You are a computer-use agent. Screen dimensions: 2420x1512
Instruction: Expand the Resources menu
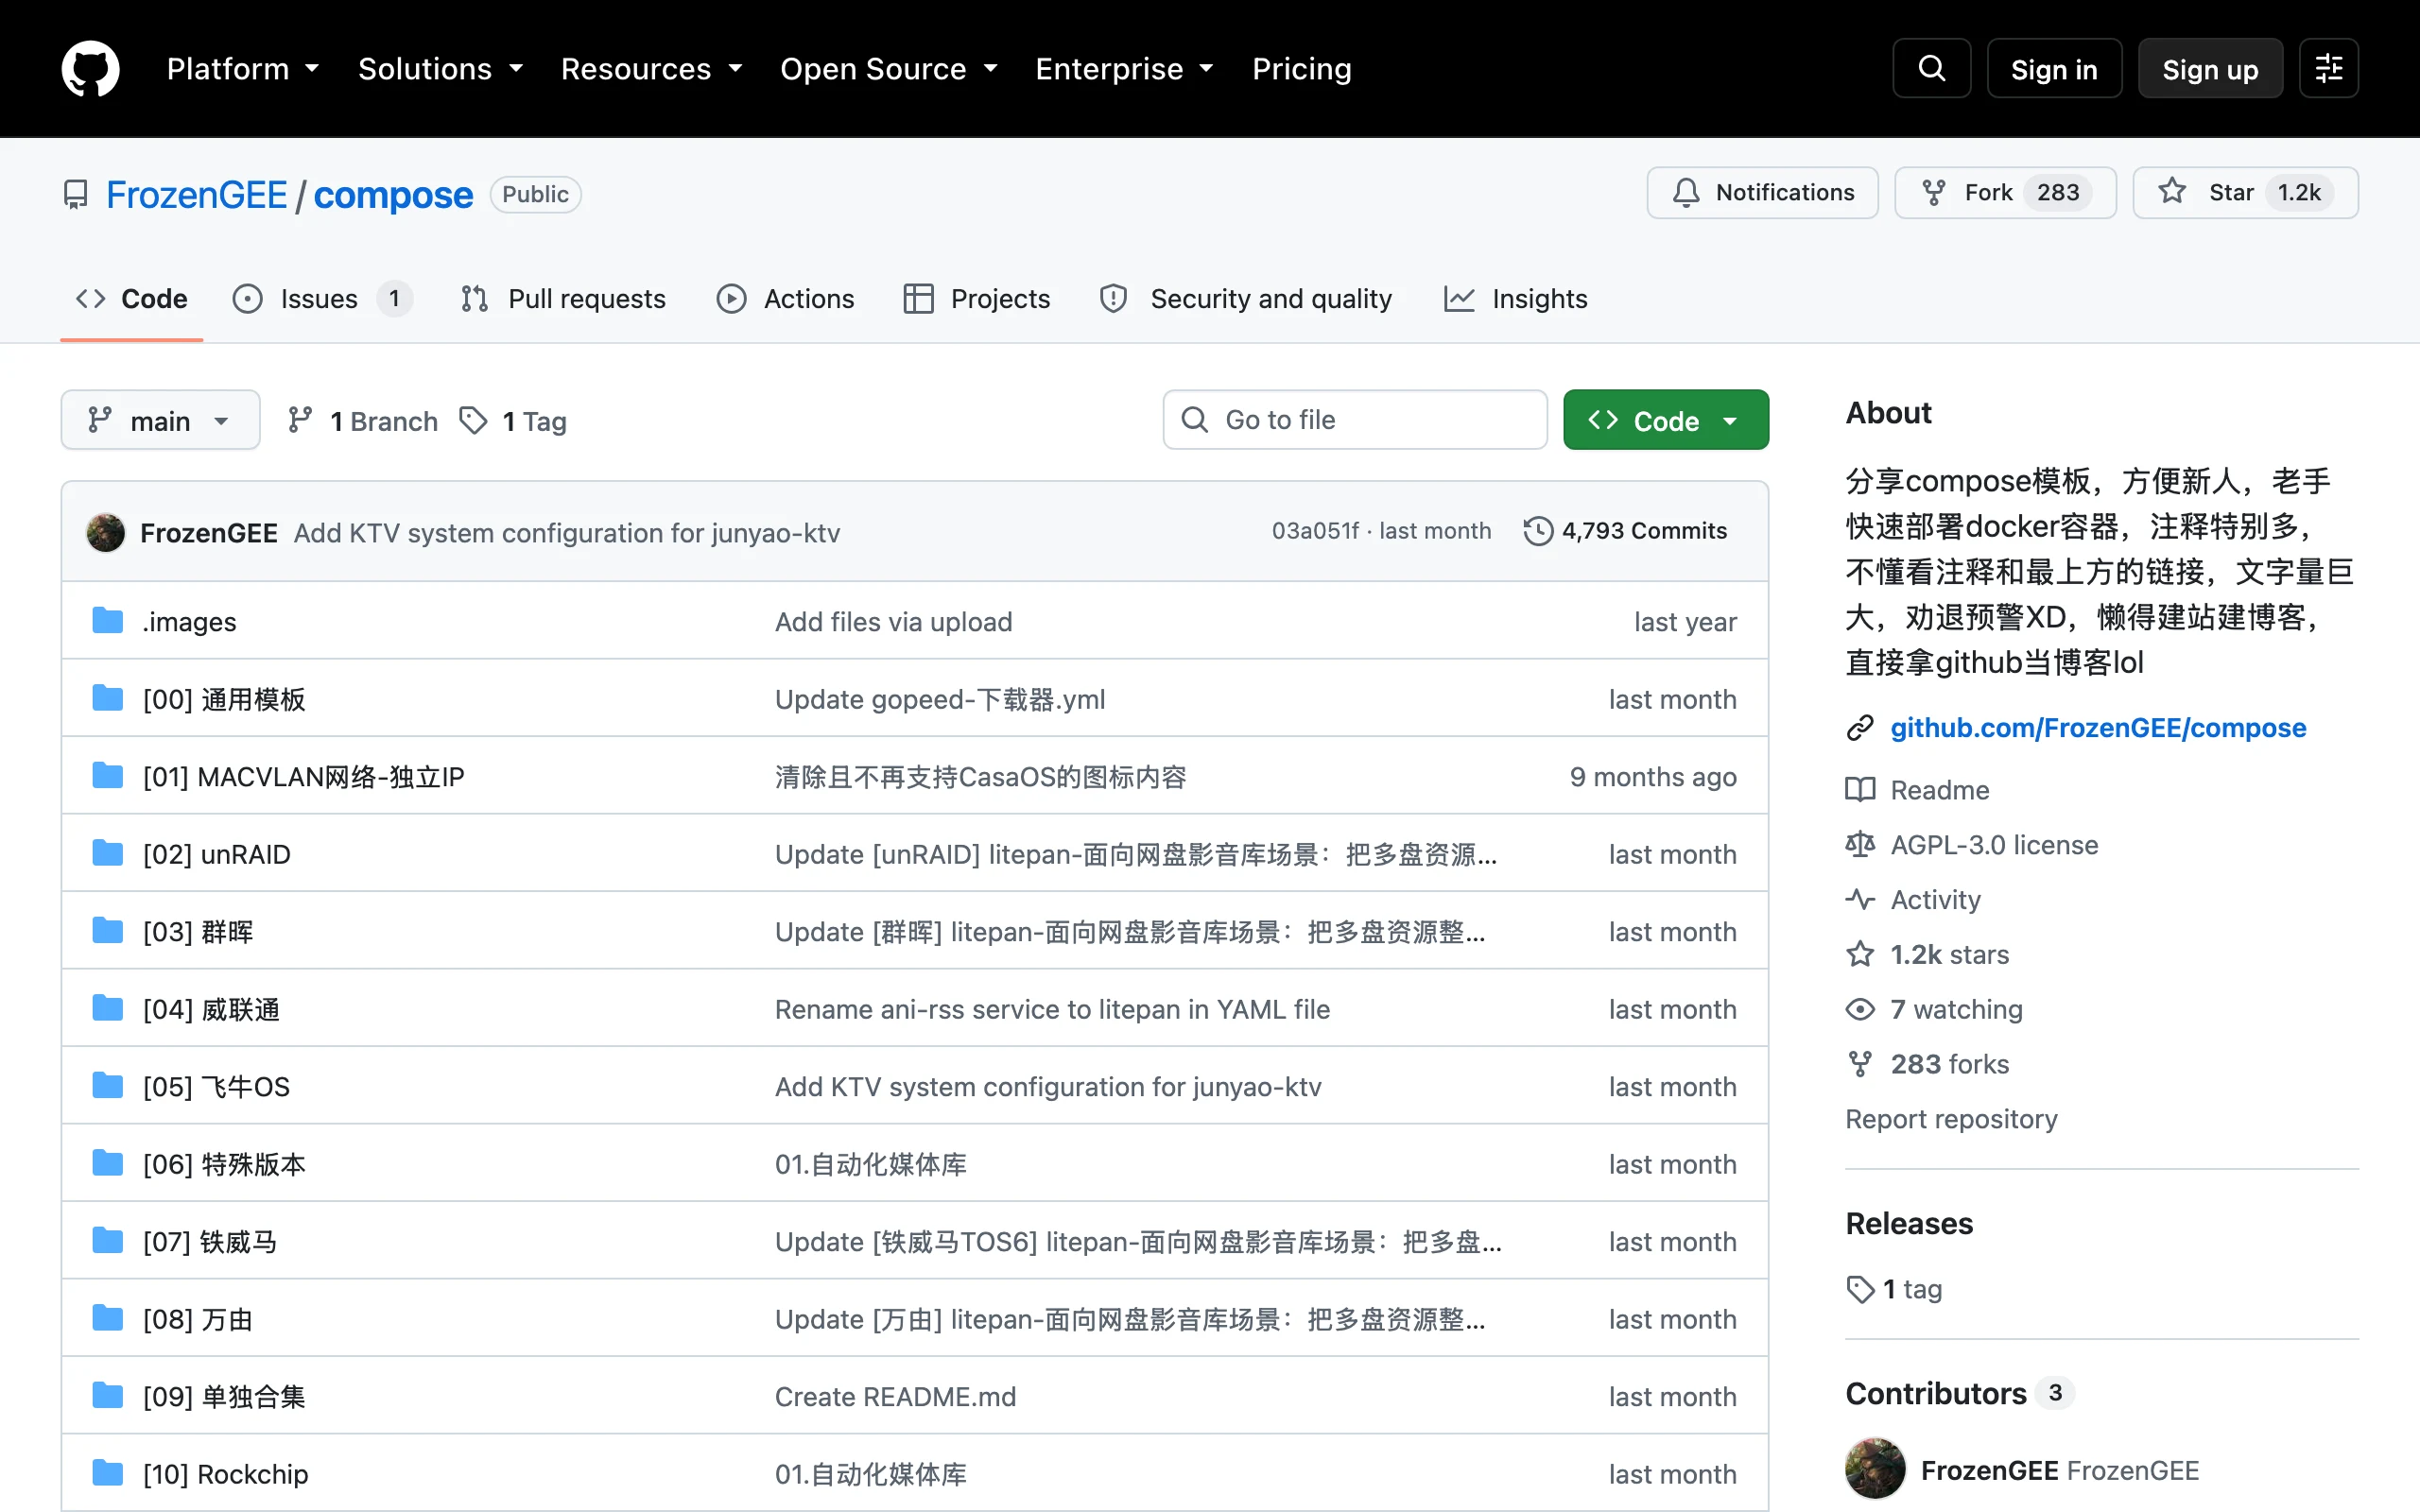tap(651, 69)
